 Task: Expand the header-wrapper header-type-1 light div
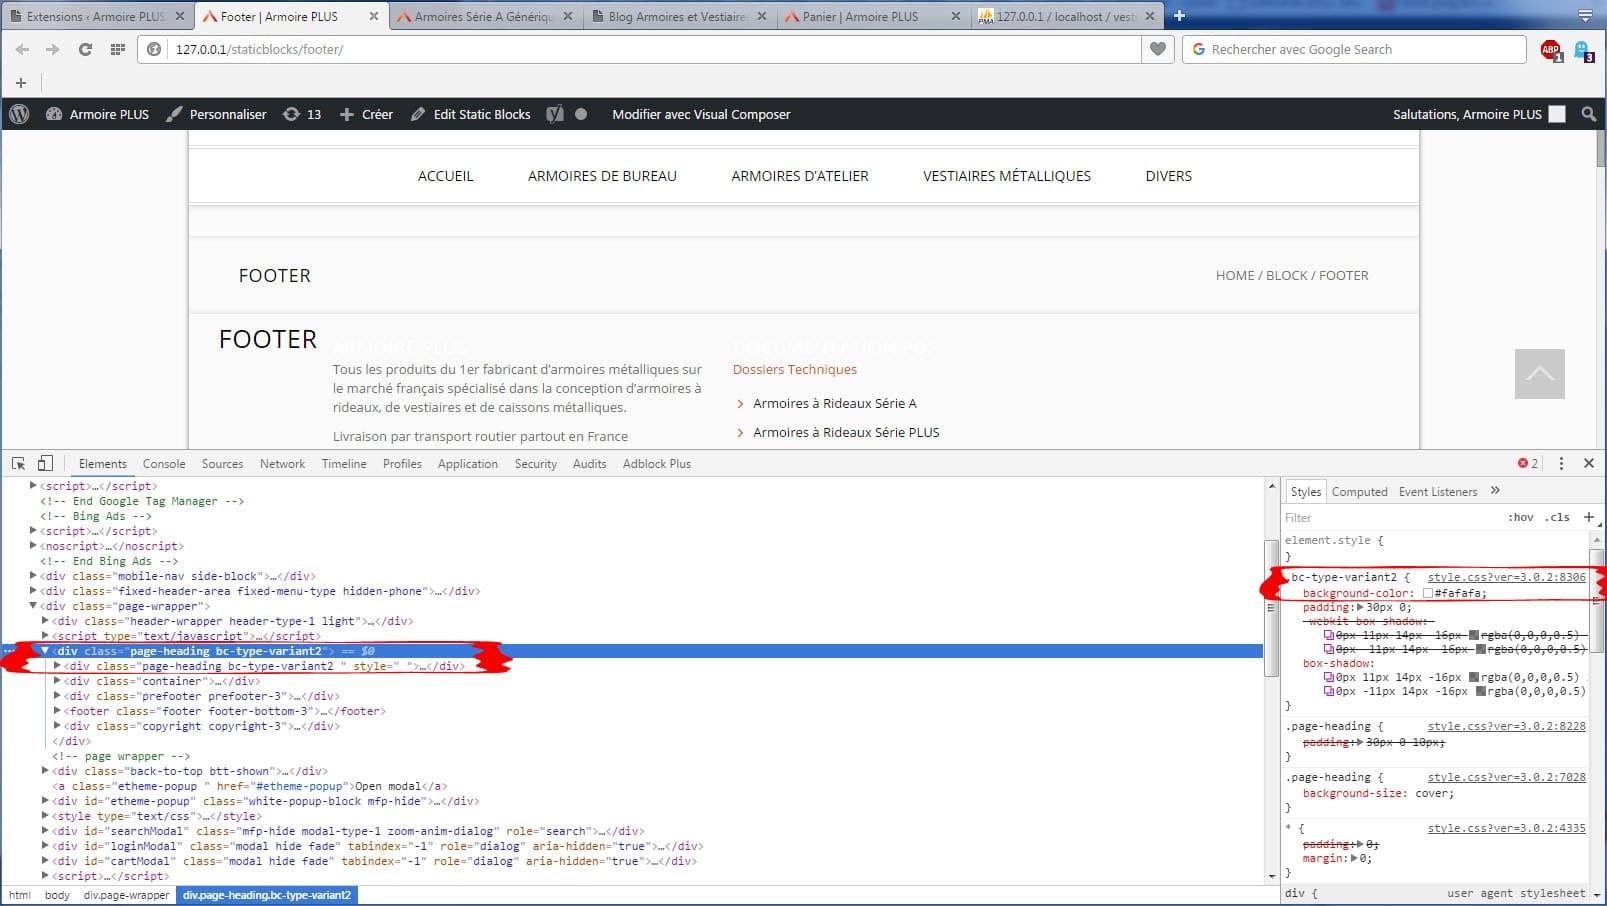pyautogui.click(x=45, y=621)
